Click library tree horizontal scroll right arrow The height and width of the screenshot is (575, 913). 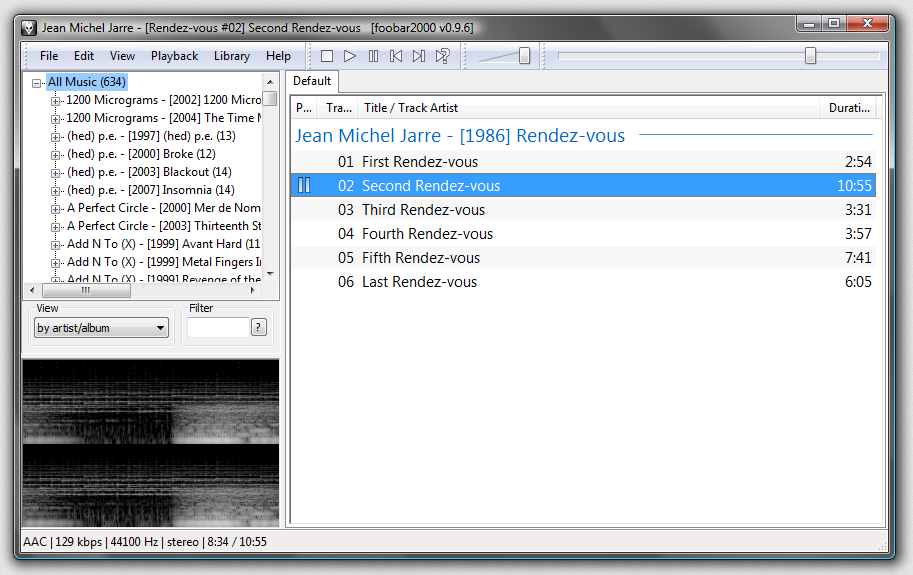point(253,290)
